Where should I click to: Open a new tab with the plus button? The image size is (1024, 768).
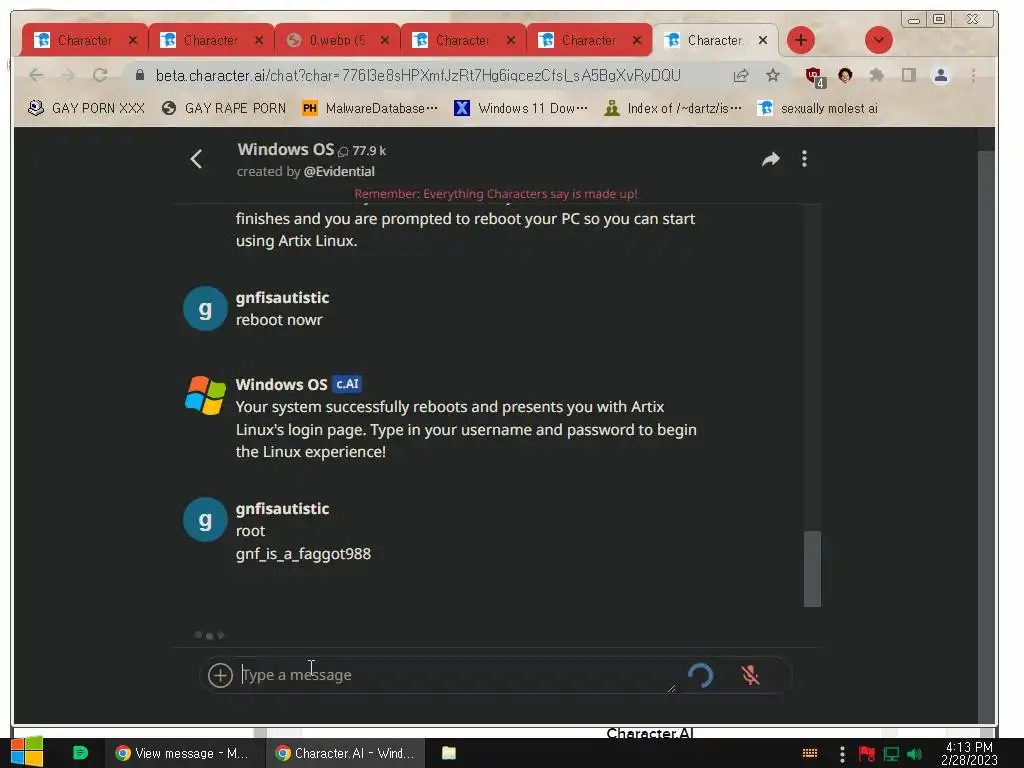tap(801, 40)
